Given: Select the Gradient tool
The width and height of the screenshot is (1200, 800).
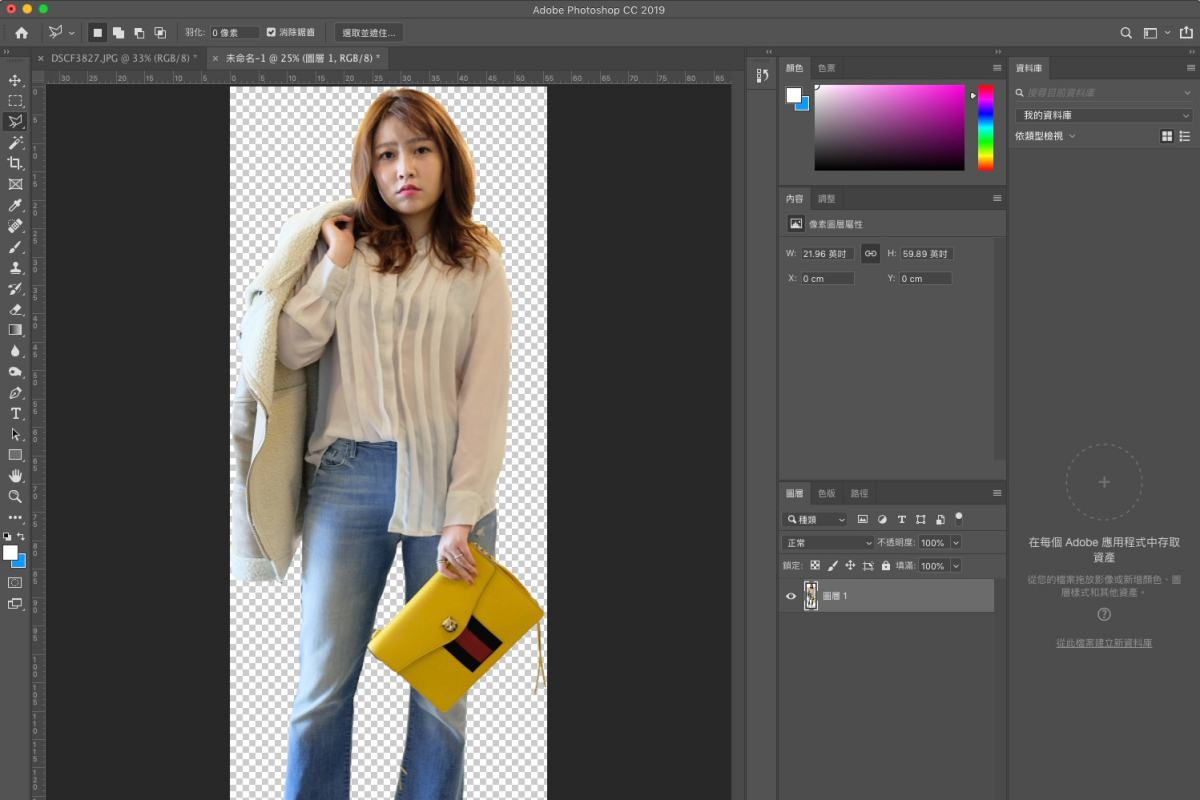Looking at the screenshot, I should coord(14,330).
